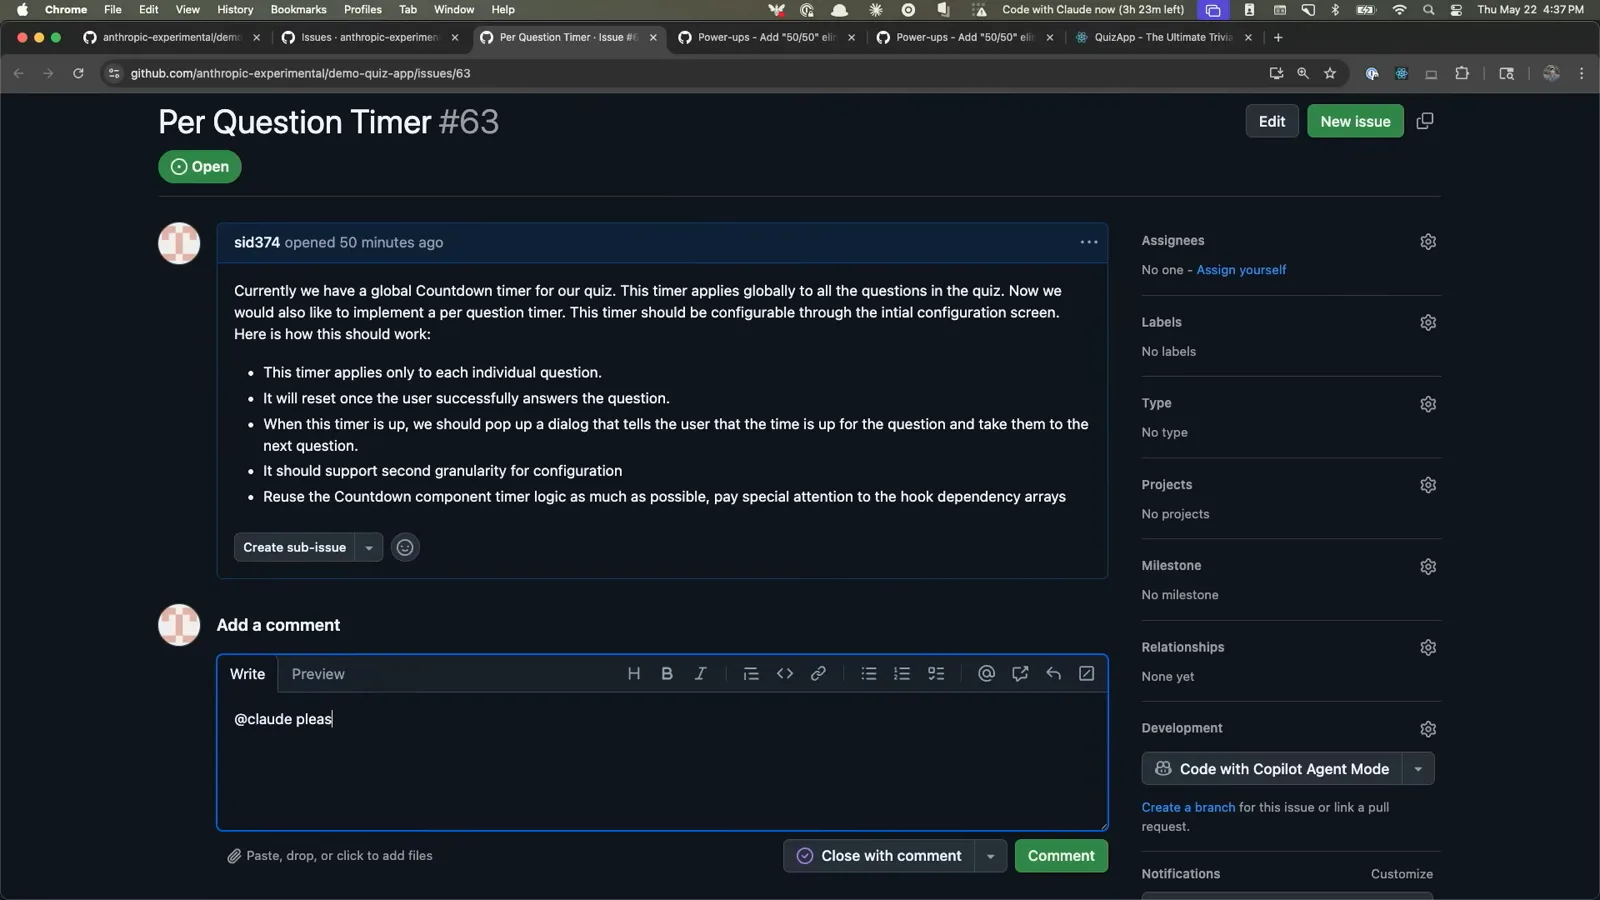
Task: Open the History menu in menu bar
Action: (235, 9)
